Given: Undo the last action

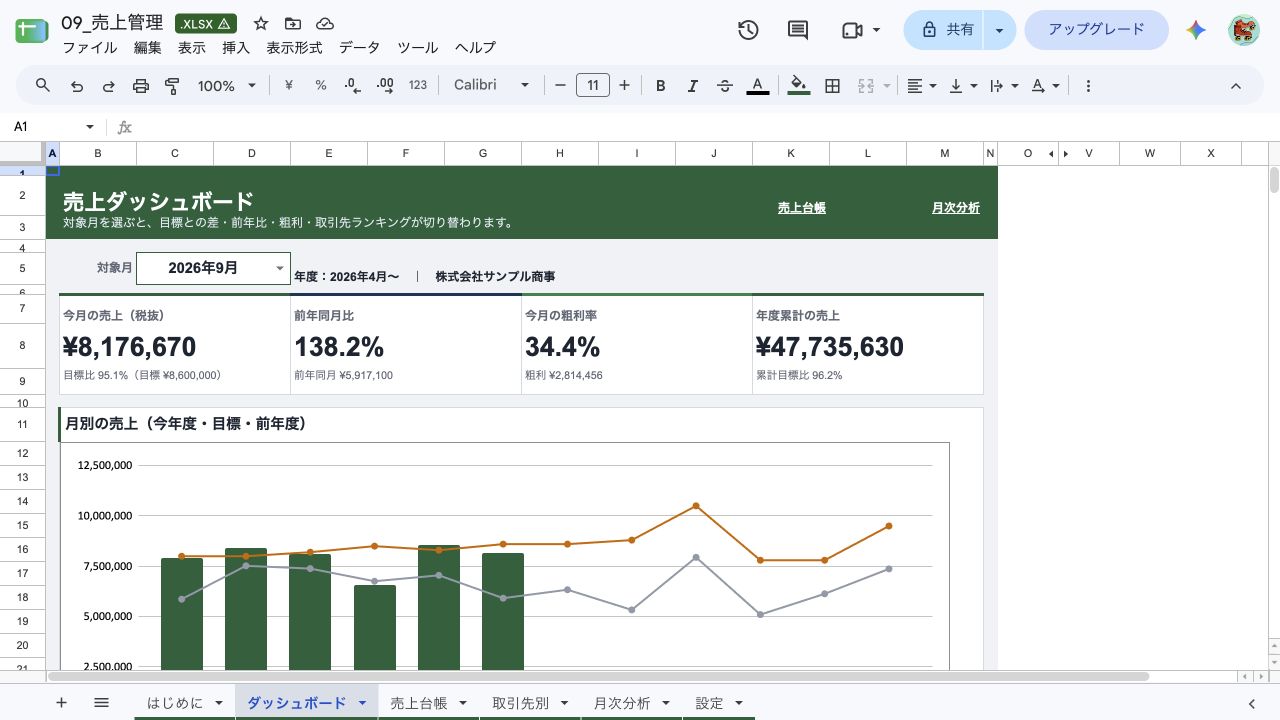Looking at the screenshot, I should point(77,86).
